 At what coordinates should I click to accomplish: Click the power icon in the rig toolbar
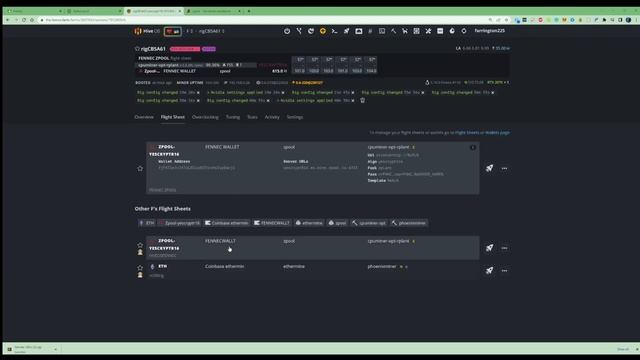287,31
